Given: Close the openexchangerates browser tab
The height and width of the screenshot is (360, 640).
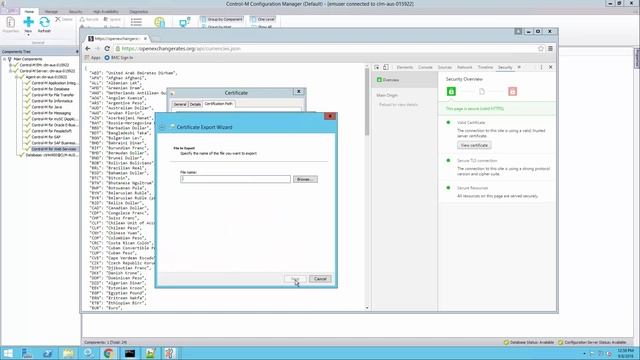Looking at the screenshot, I should (x=145, y=39).
